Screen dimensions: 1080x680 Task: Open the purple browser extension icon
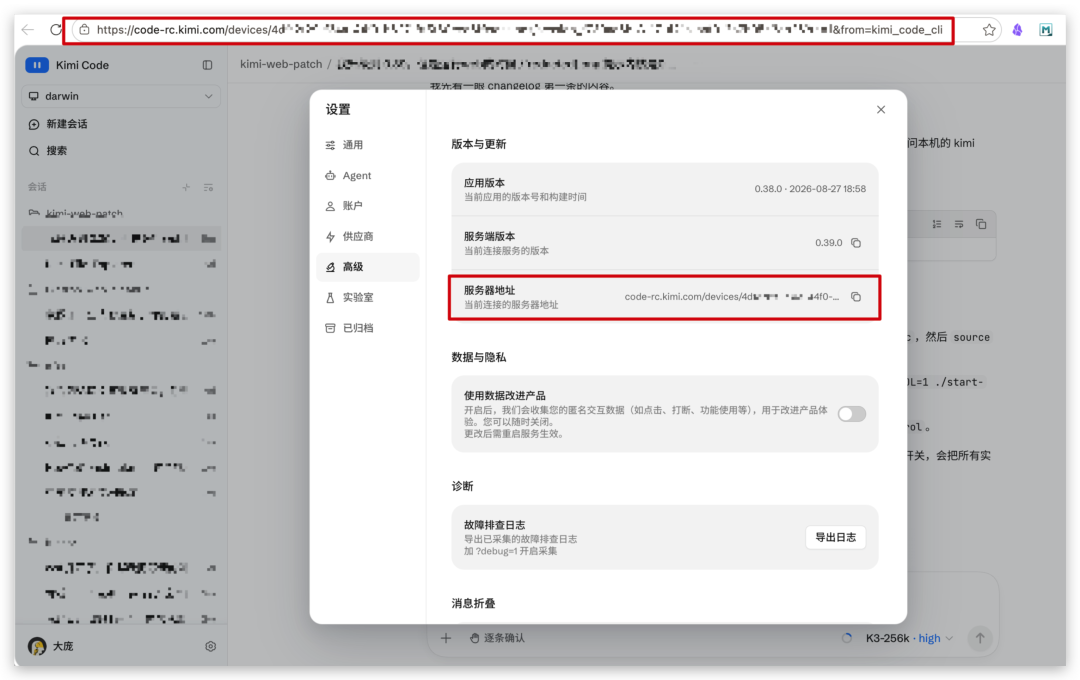[x=1017, y=30]
